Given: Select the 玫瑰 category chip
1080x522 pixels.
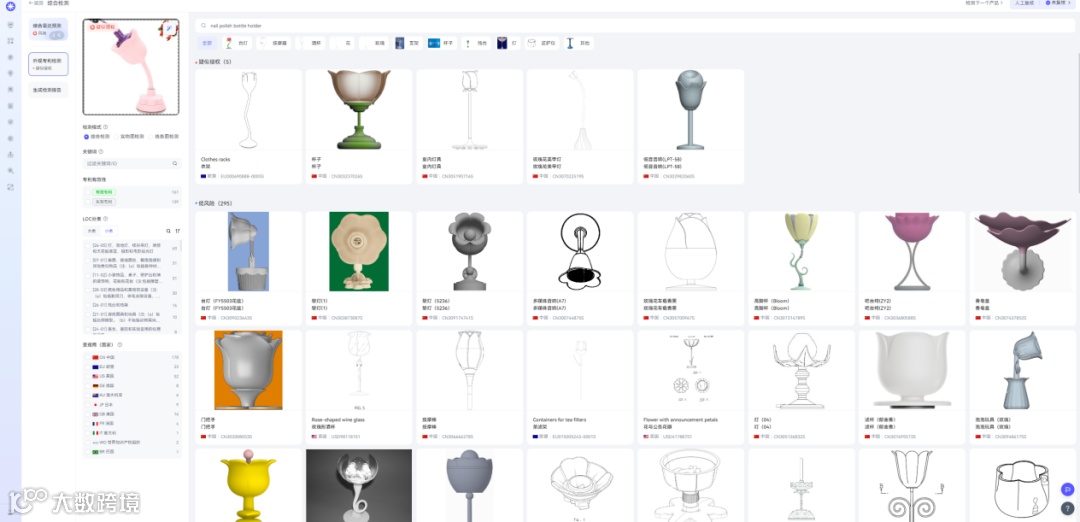Looking at the screenshot, I should 375,43.
